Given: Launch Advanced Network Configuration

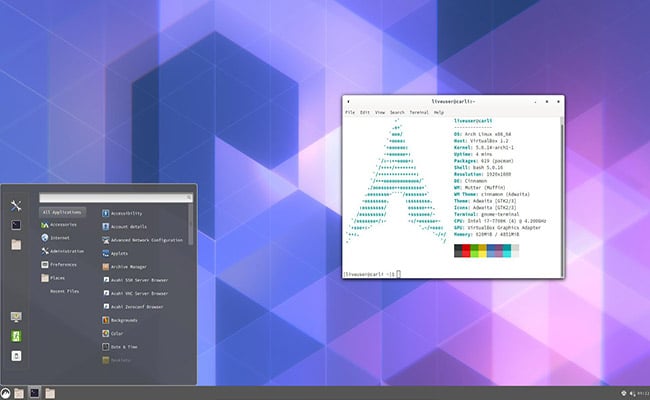Looking at the screenshot, I should 142,240.
